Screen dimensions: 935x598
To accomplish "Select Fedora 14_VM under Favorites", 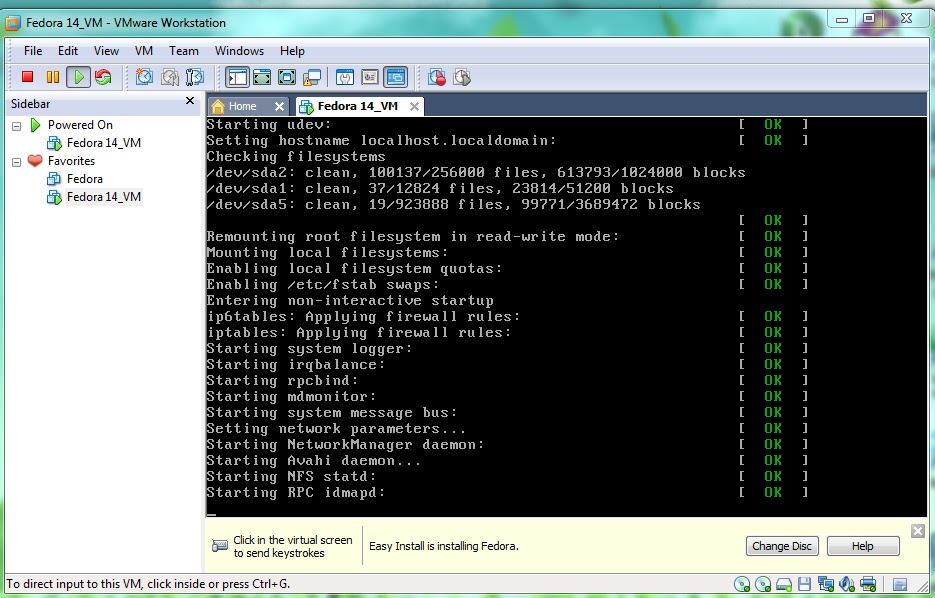I will (x=104, y=197).
